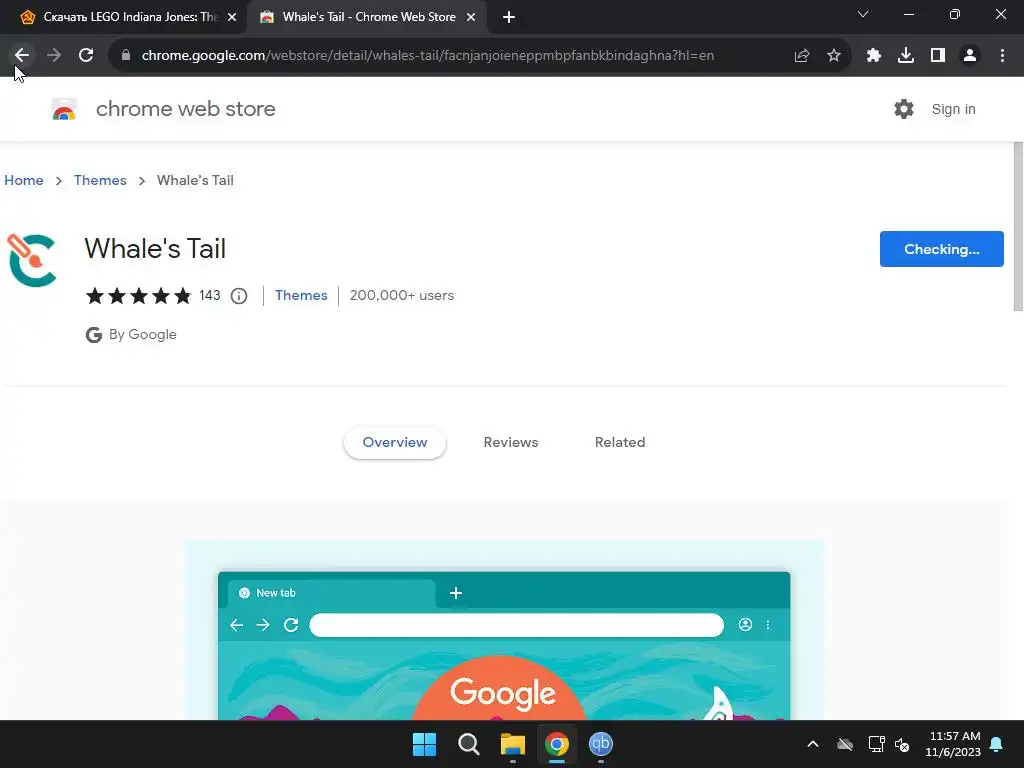Viewport: 1024px width, 768px height.
Task: Show hidden system tray icons chevron
Action: pyautogui.click(x=813, y=744)
